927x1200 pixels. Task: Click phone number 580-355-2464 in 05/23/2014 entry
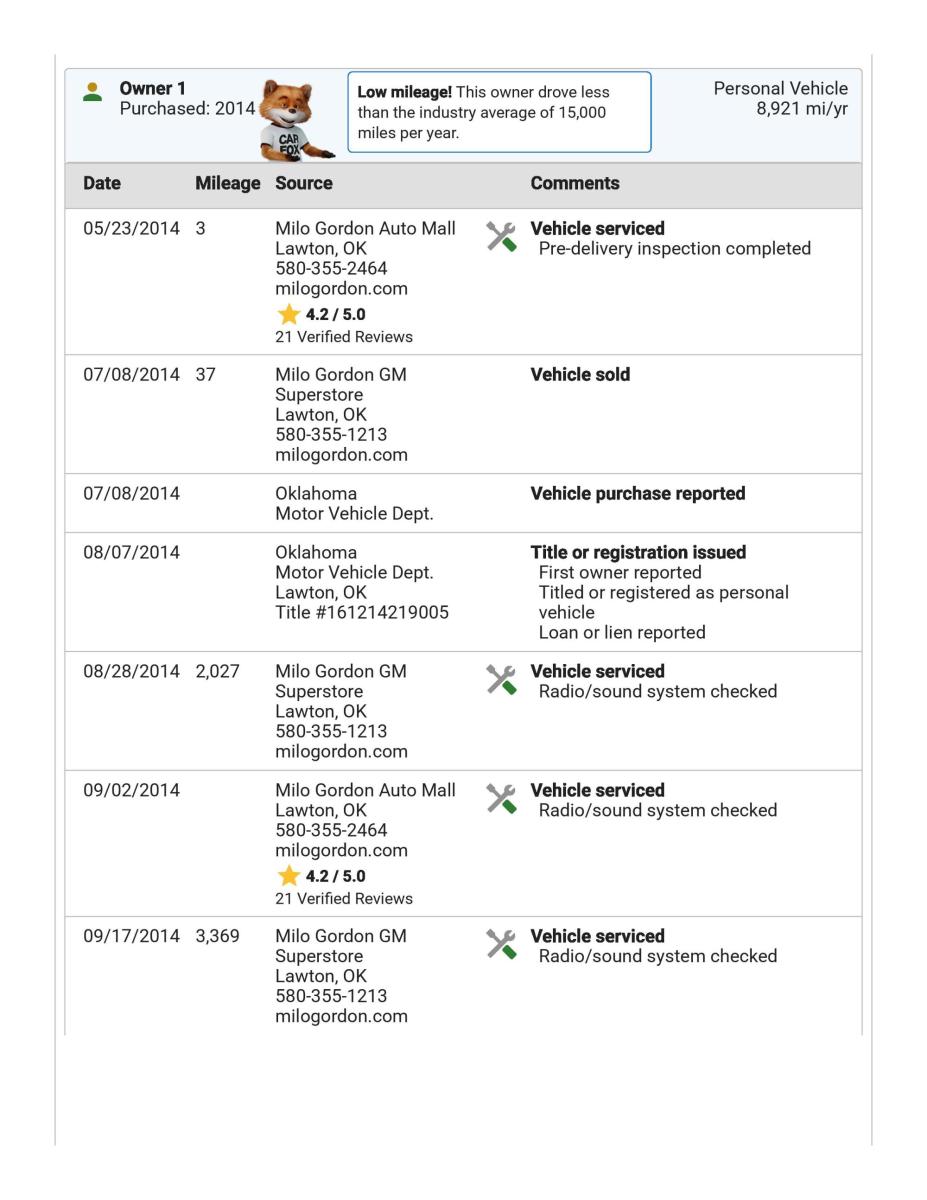tap(331, 268)
